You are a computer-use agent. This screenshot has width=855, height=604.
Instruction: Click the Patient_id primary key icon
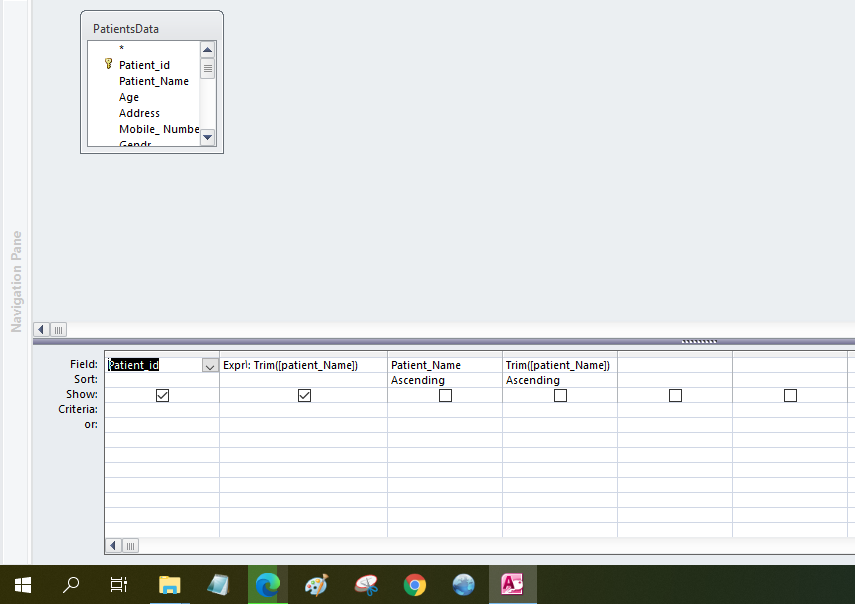tap(108, 64)
